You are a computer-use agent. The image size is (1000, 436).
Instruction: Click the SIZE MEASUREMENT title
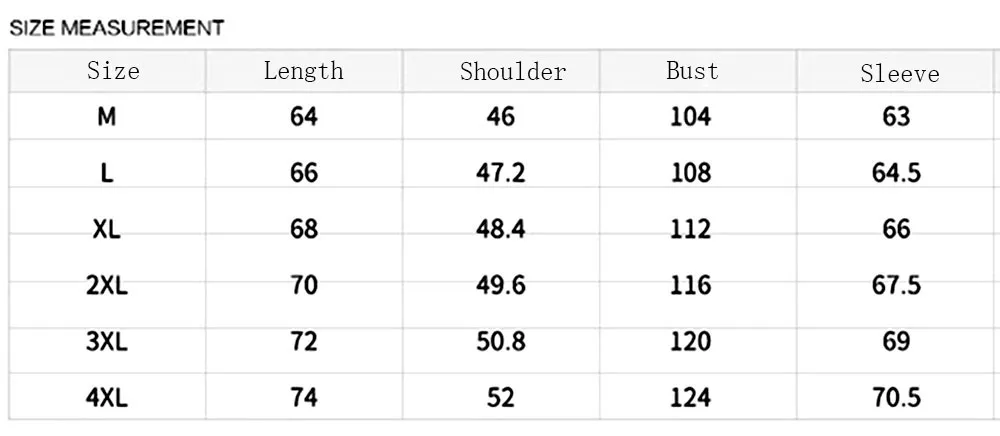click(x=117, y=28)
